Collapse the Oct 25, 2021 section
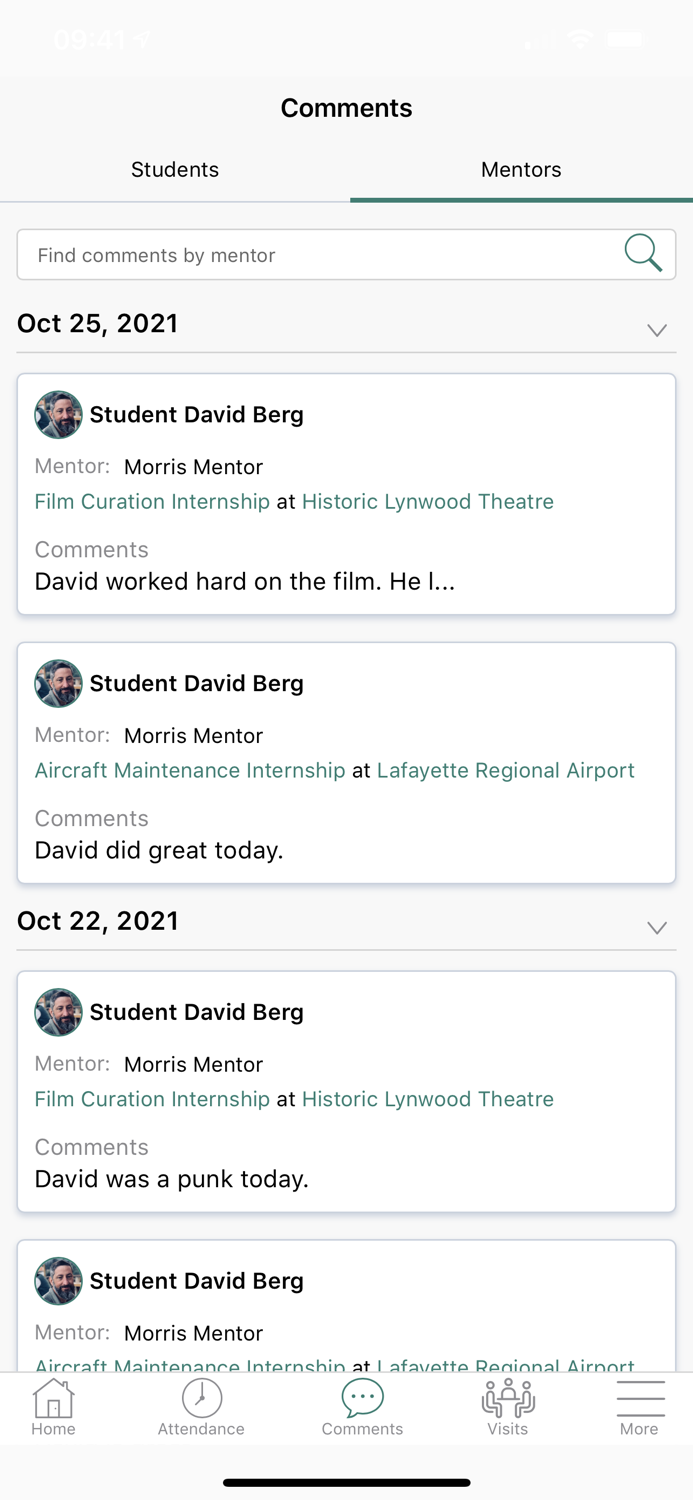Screen dimensions: 693x1500 (x=656, y=330)
